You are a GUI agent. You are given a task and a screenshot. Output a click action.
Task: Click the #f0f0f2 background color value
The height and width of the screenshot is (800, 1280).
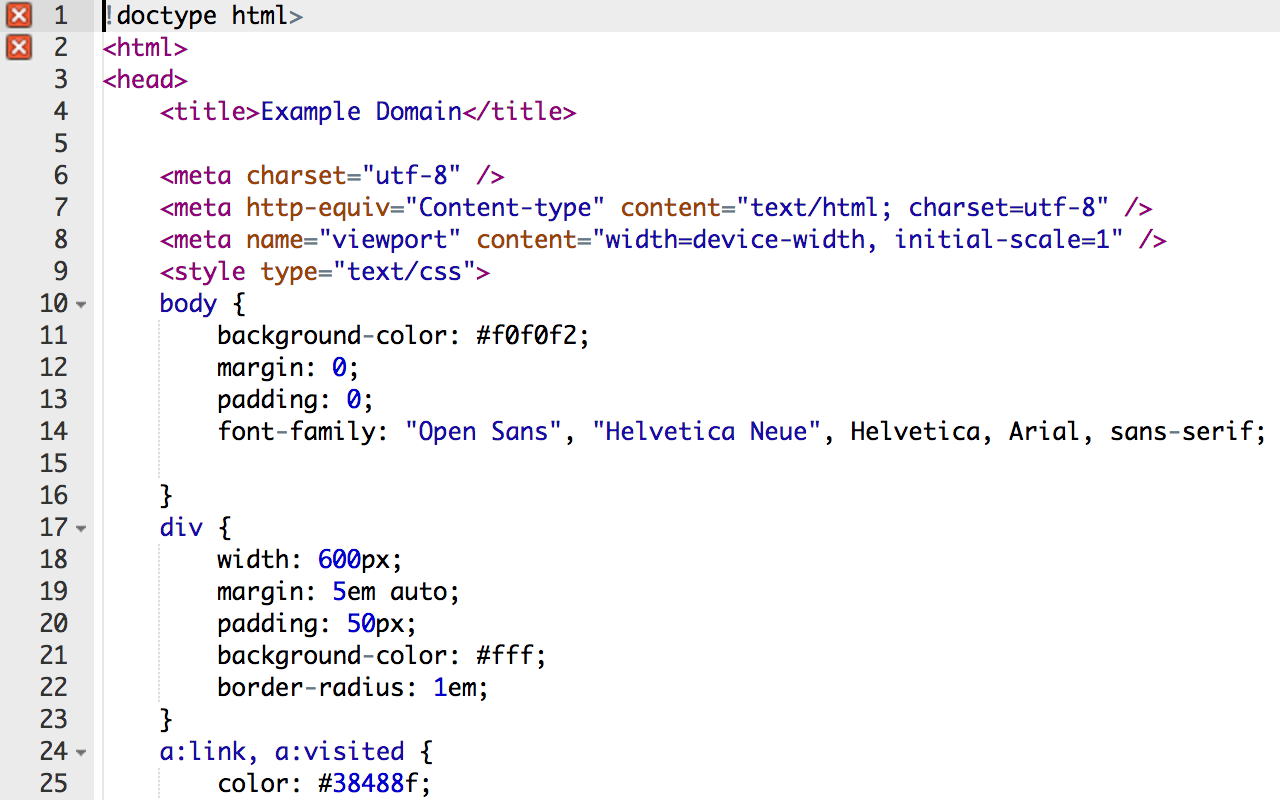click(533, 335)
